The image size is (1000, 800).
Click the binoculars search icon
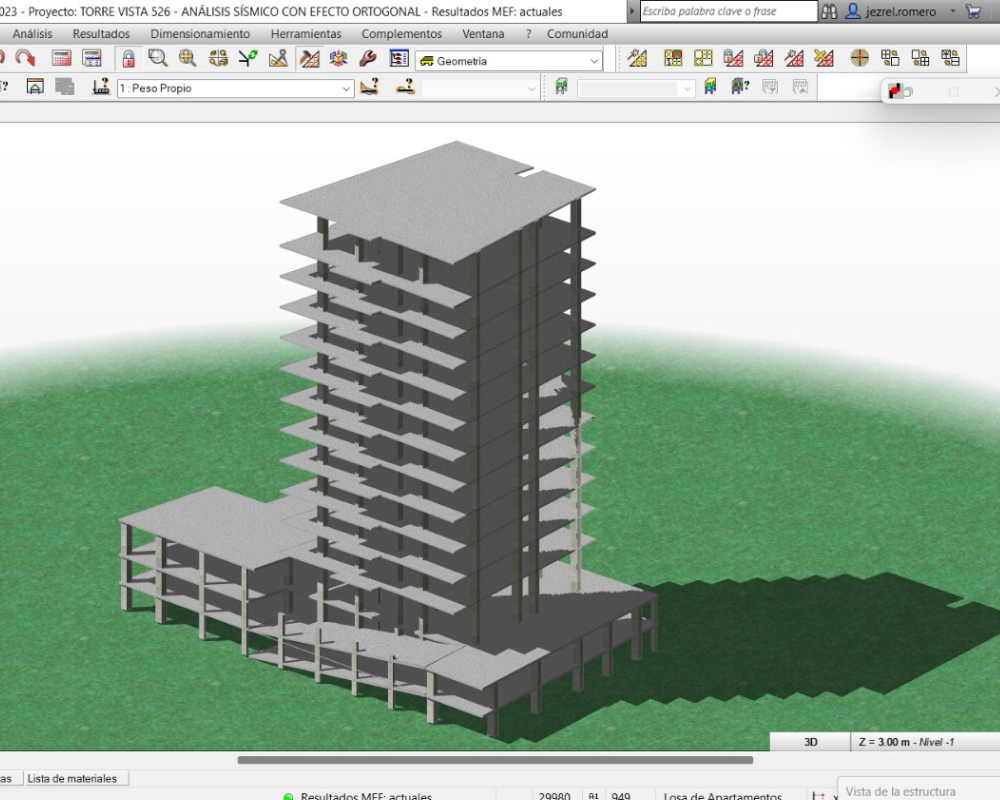tap(829, 12)
